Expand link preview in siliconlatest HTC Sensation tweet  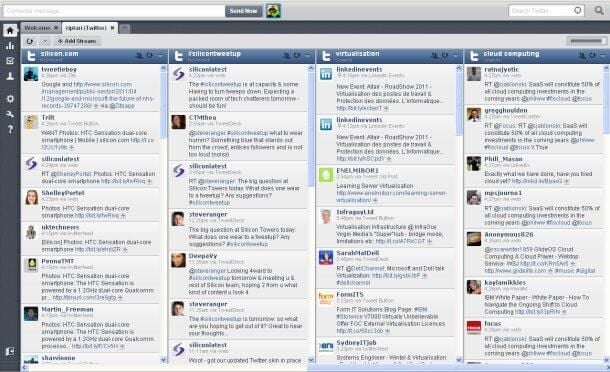(x=149, y=181)
